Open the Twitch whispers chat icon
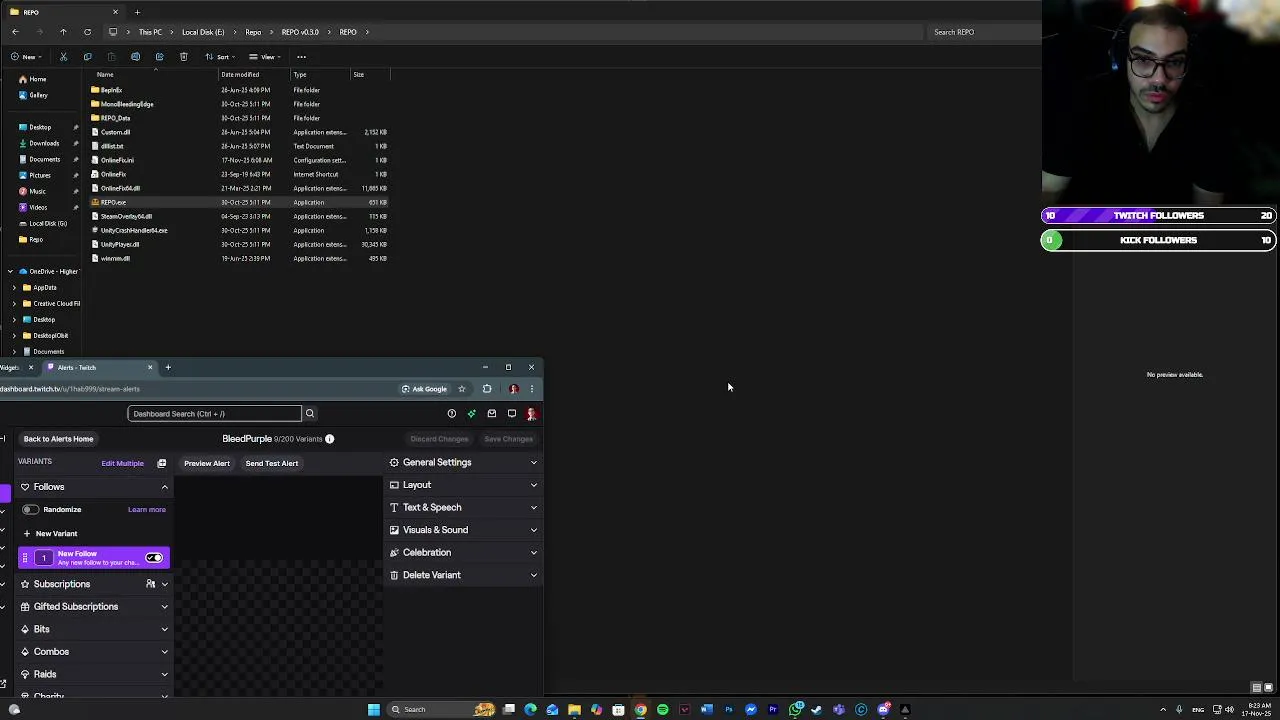The height and width of the screenshot is (720, 1280). [x=512, y=414]
